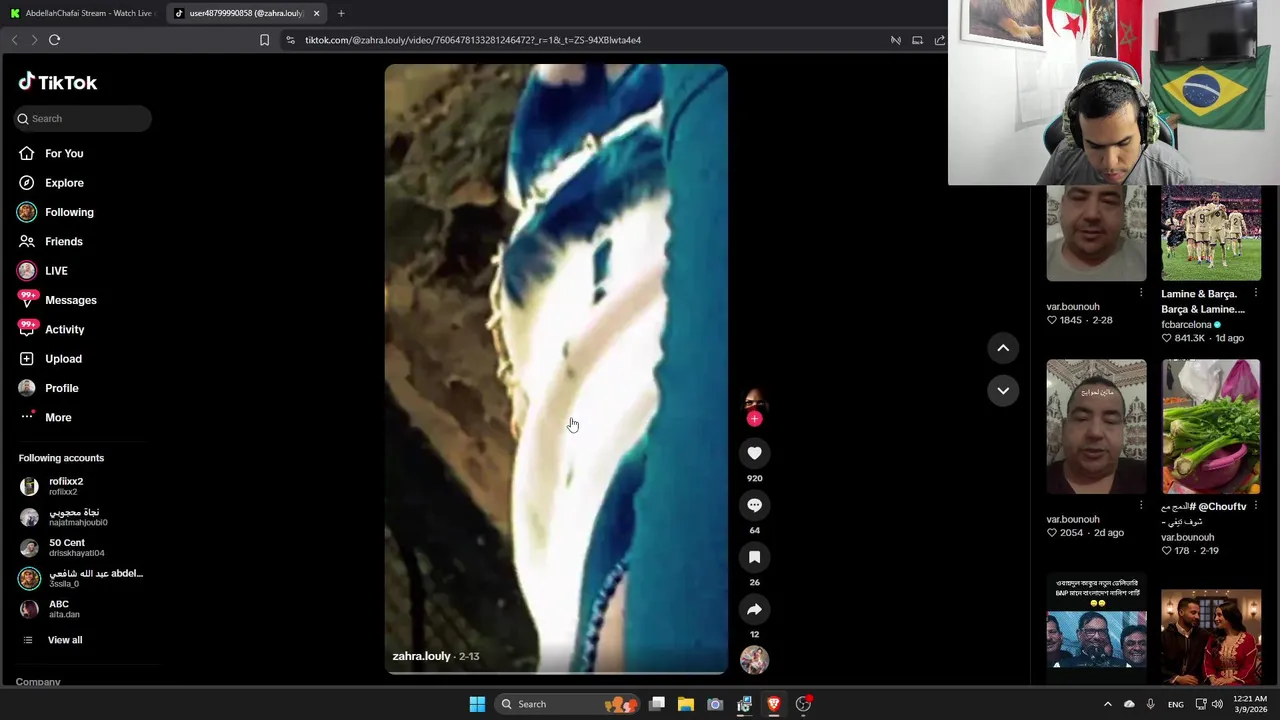The width and height of the screenshot is (1280, 720).
Task: Open the Upload page
Action: coord(63,358)
